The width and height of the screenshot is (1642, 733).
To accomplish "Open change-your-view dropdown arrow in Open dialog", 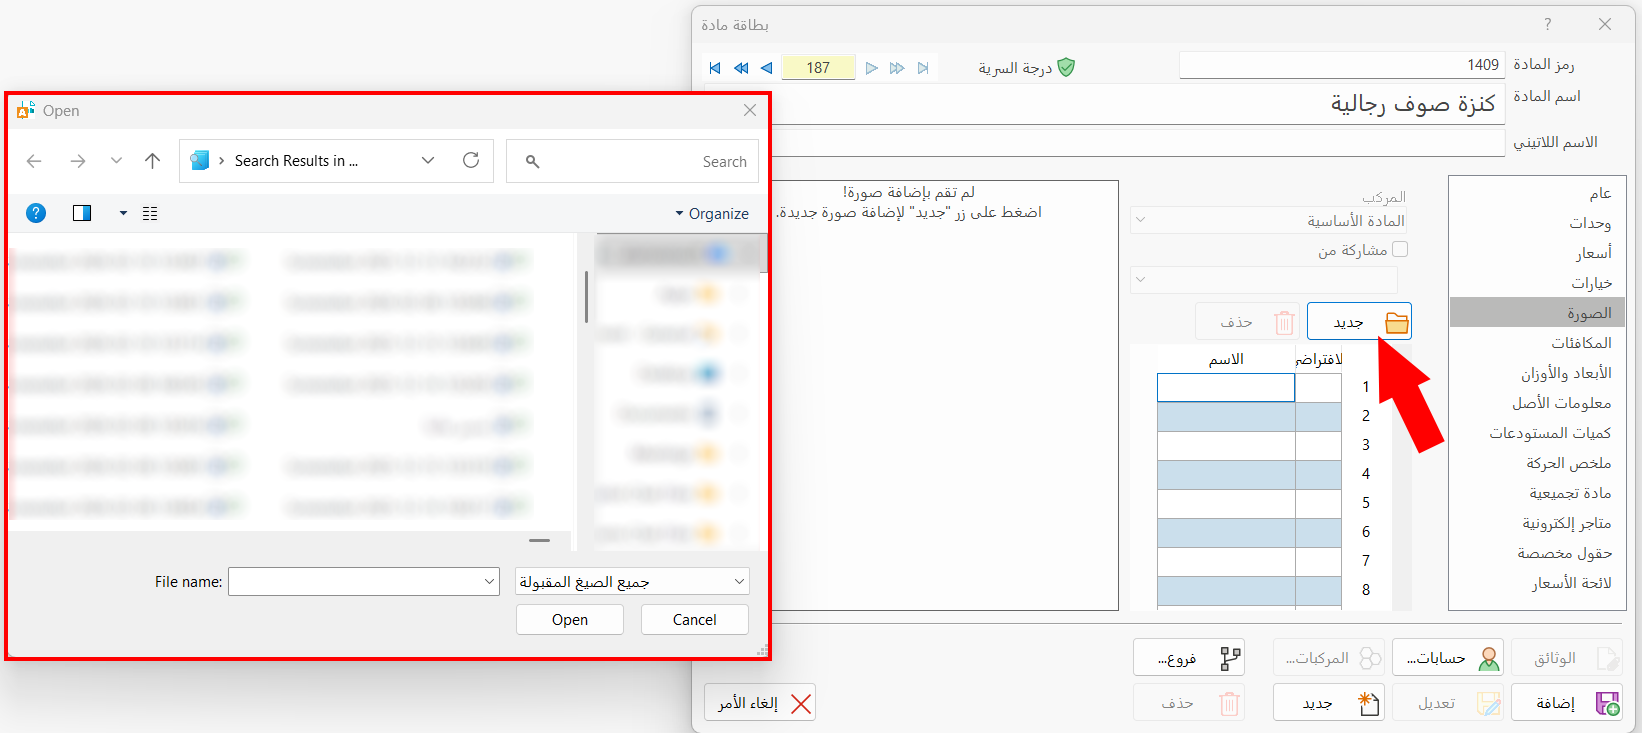I will [123, 213].
